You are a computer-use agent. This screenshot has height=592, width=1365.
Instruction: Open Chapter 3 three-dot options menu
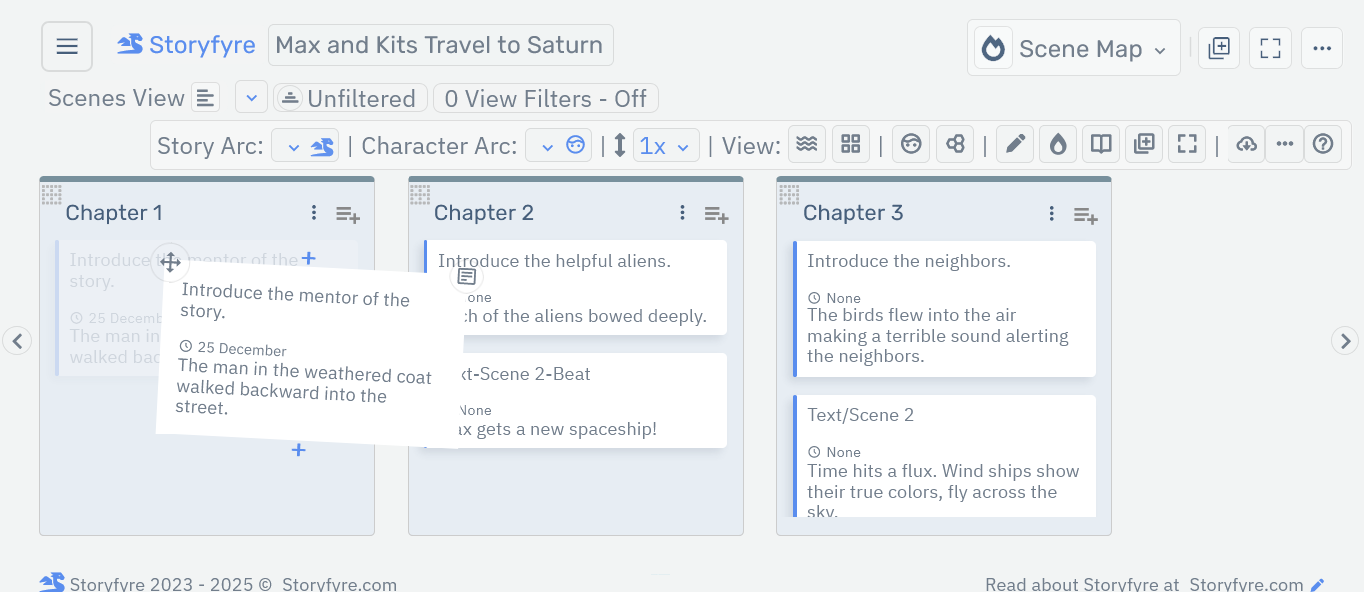pyautogui.click(x=1051, y=213)
